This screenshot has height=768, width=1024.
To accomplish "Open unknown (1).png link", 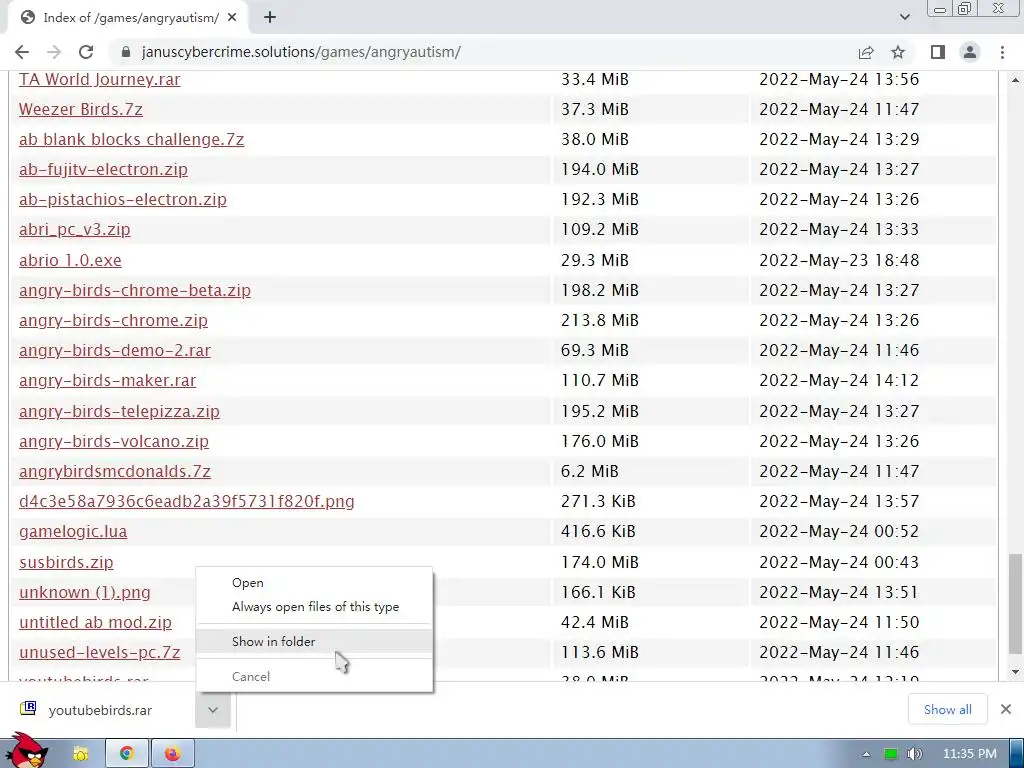I will (x=85, y=592).
